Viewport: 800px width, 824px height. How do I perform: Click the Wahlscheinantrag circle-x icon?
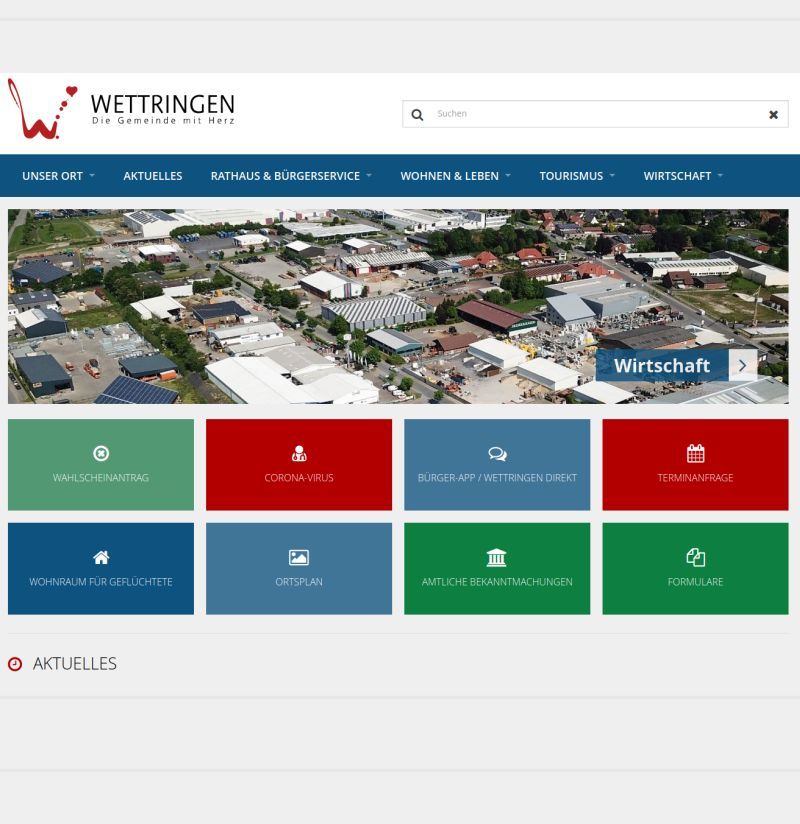click(x=101, y=453)
